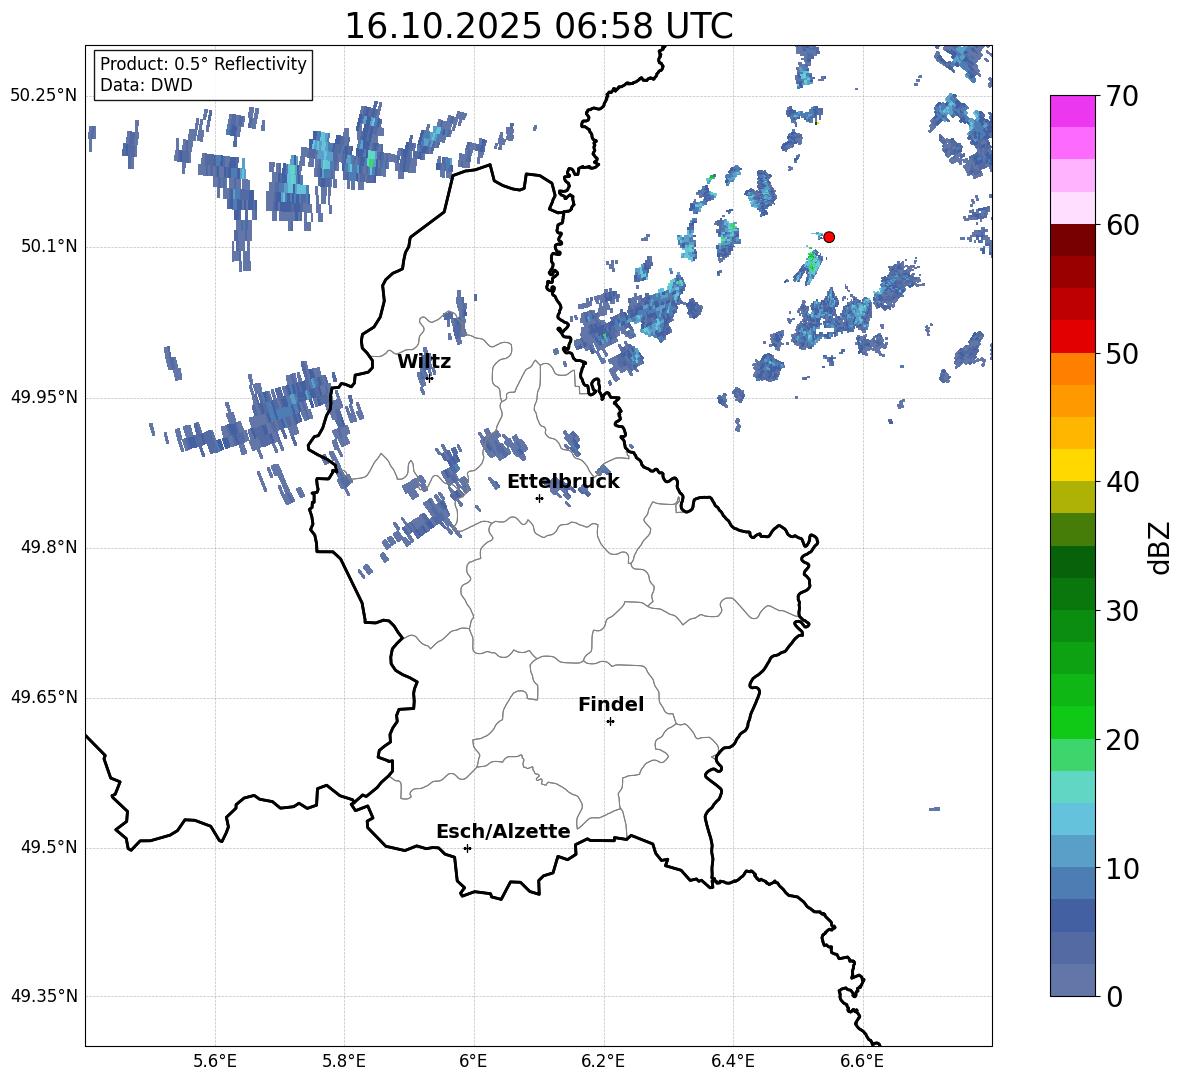1184x1081 pixels.
Task: Click the 16.10.2025 06:58 UTC title
Action: point(538,26)
